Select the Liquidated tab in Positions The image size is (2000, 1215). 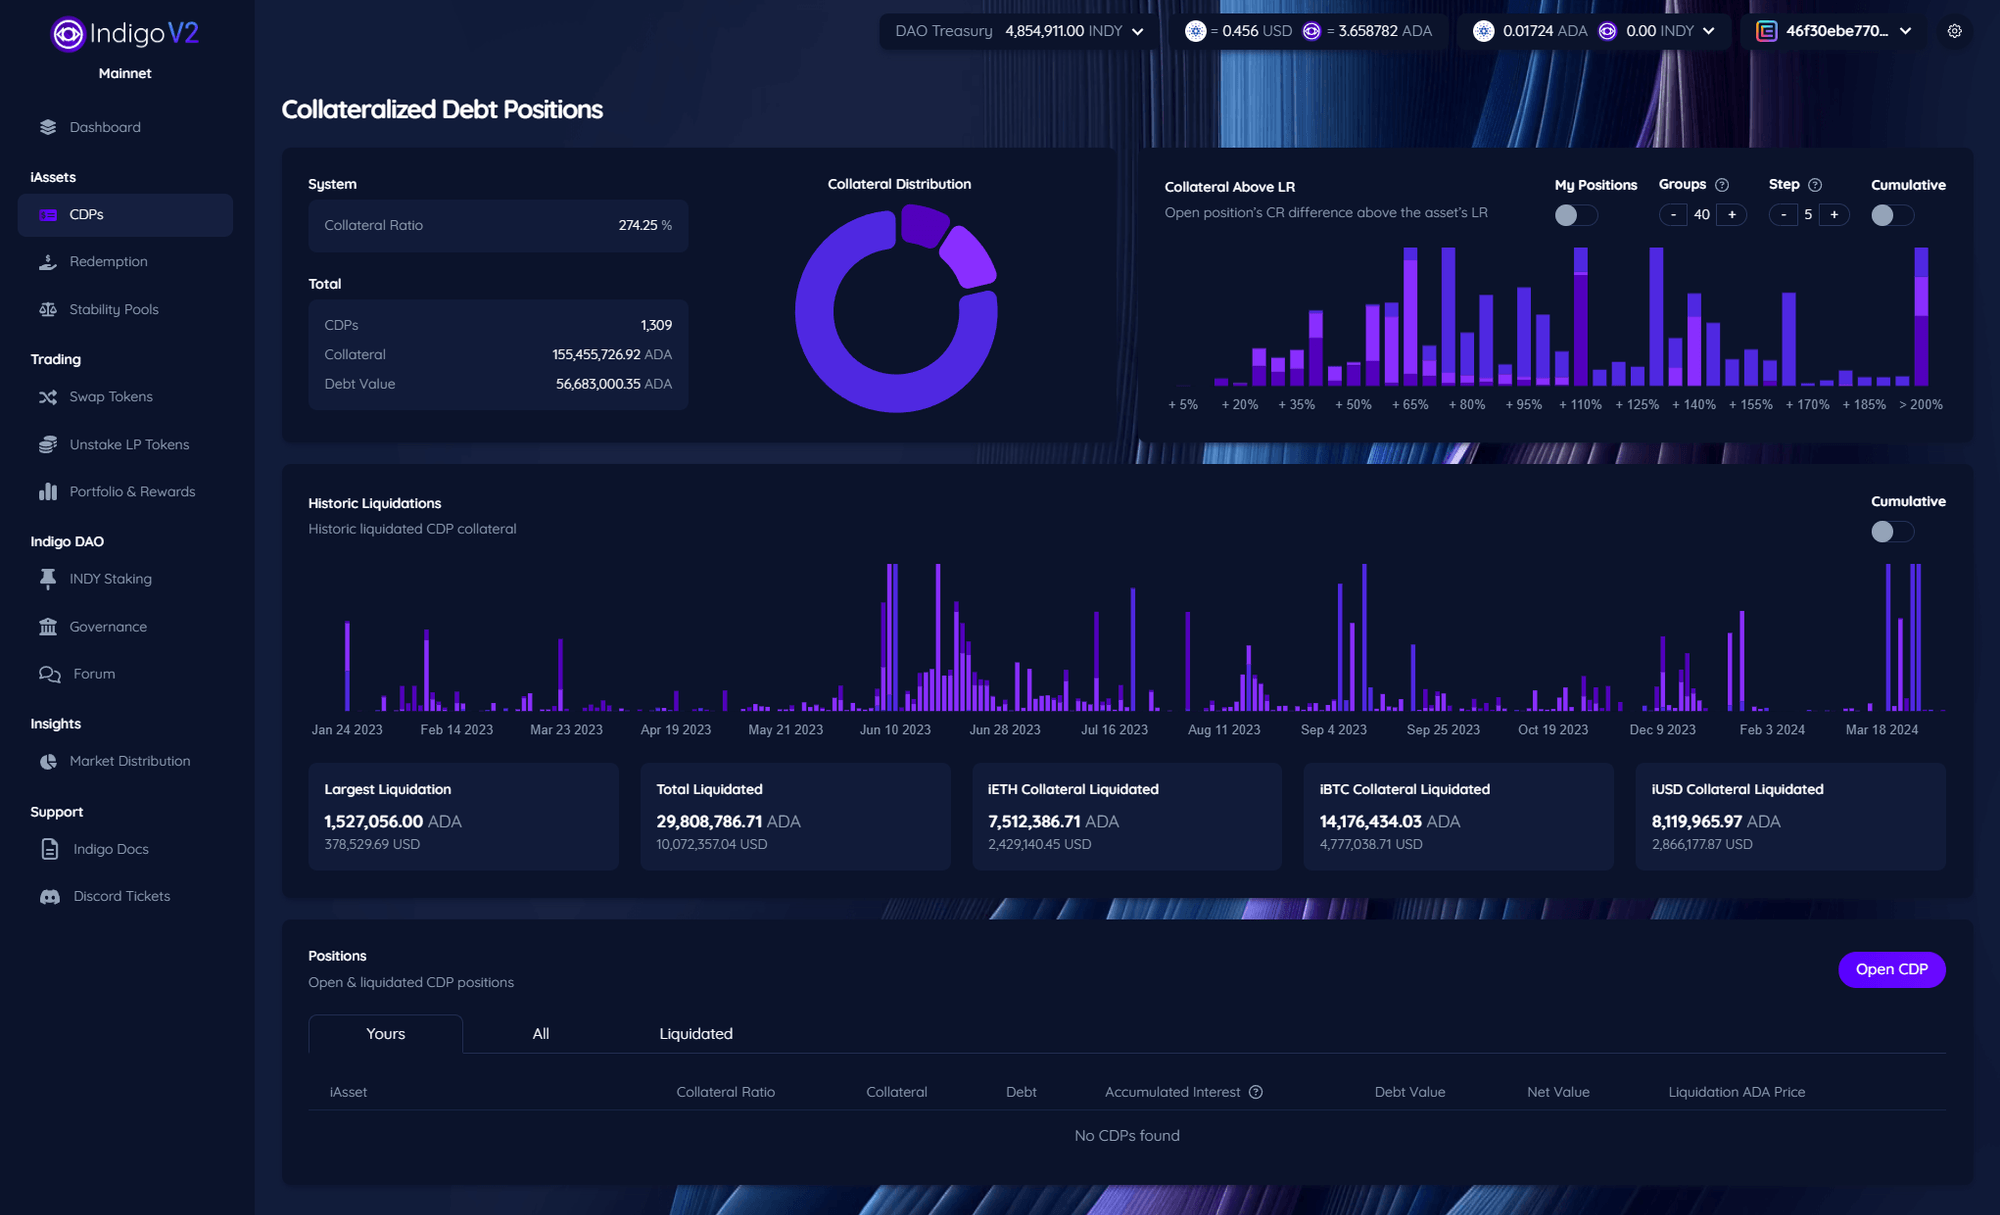(696, 1032)
